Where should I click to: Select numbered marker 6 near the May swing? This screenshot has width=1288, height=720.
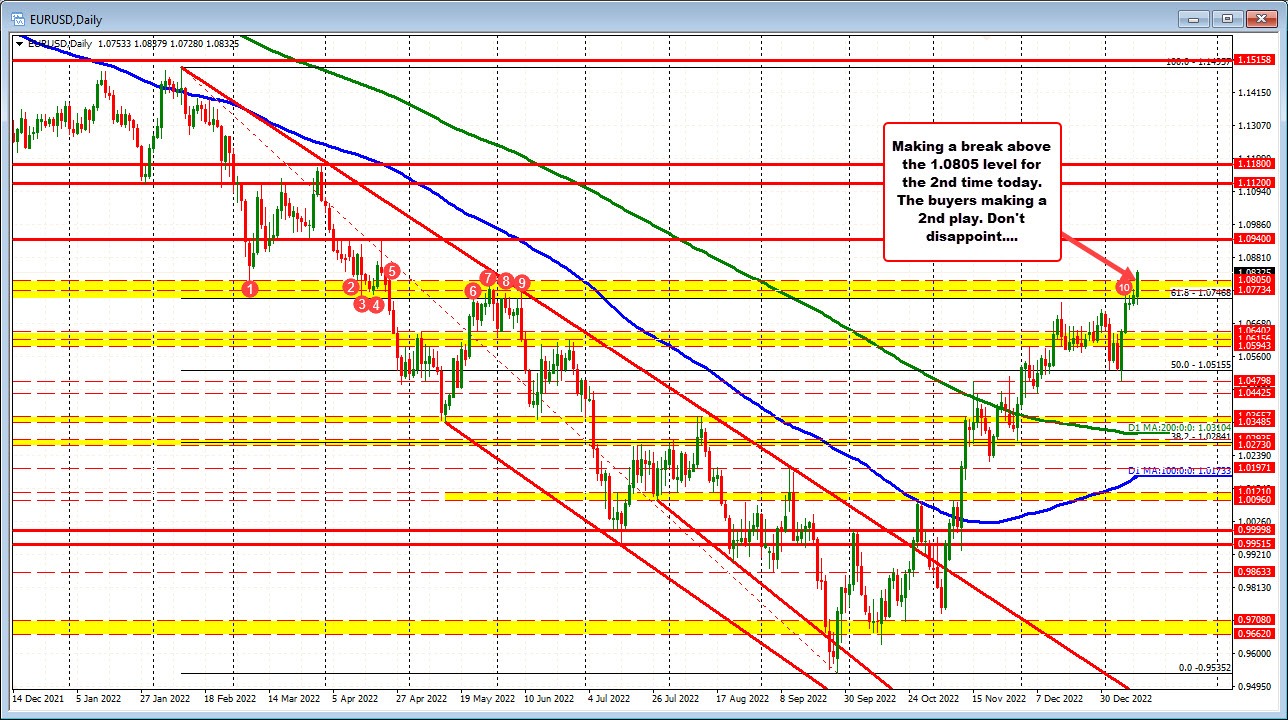pos(473,291)
